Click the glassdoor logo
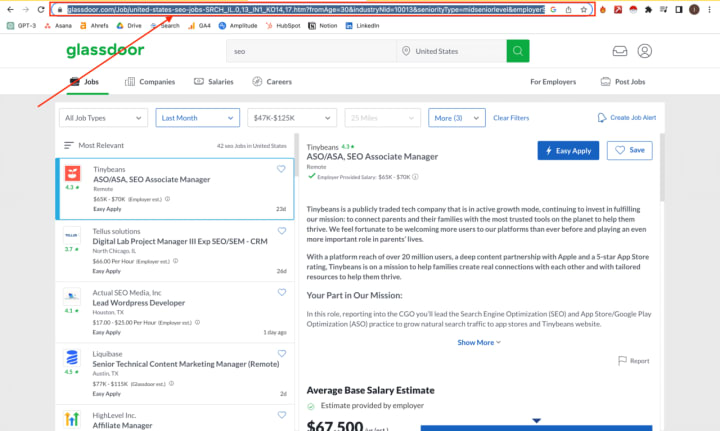 pos(105,50)
